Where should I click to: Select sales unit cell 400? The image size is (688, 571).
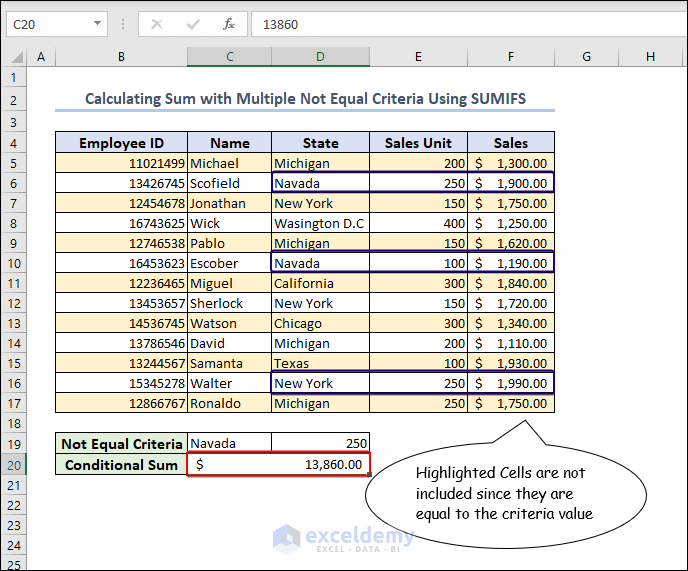pyautogui.click(x=419, y=223)
